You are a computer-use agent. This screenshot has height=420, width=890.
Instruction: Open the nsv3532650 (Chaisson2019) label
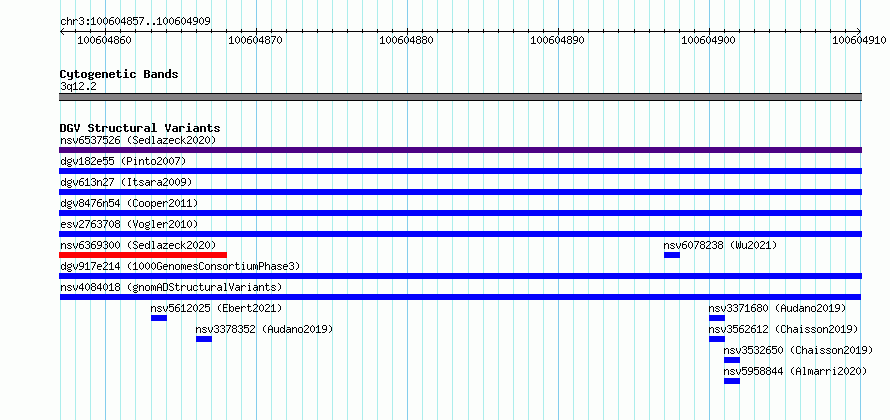point(799,350)
